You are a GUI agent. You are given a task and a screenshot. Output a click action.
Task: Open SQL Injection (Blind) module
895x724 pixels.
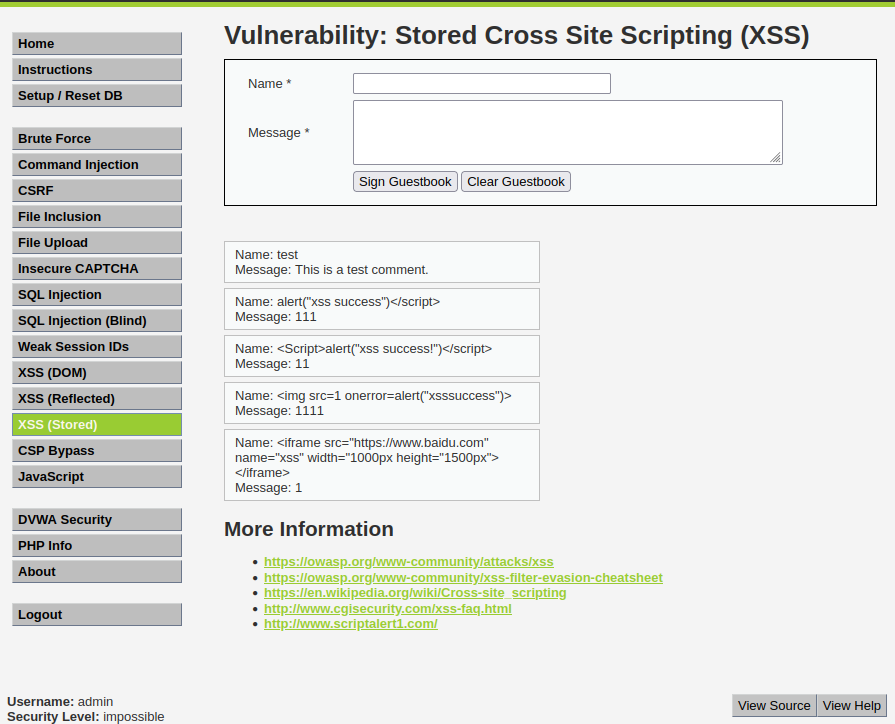(97, 320)
